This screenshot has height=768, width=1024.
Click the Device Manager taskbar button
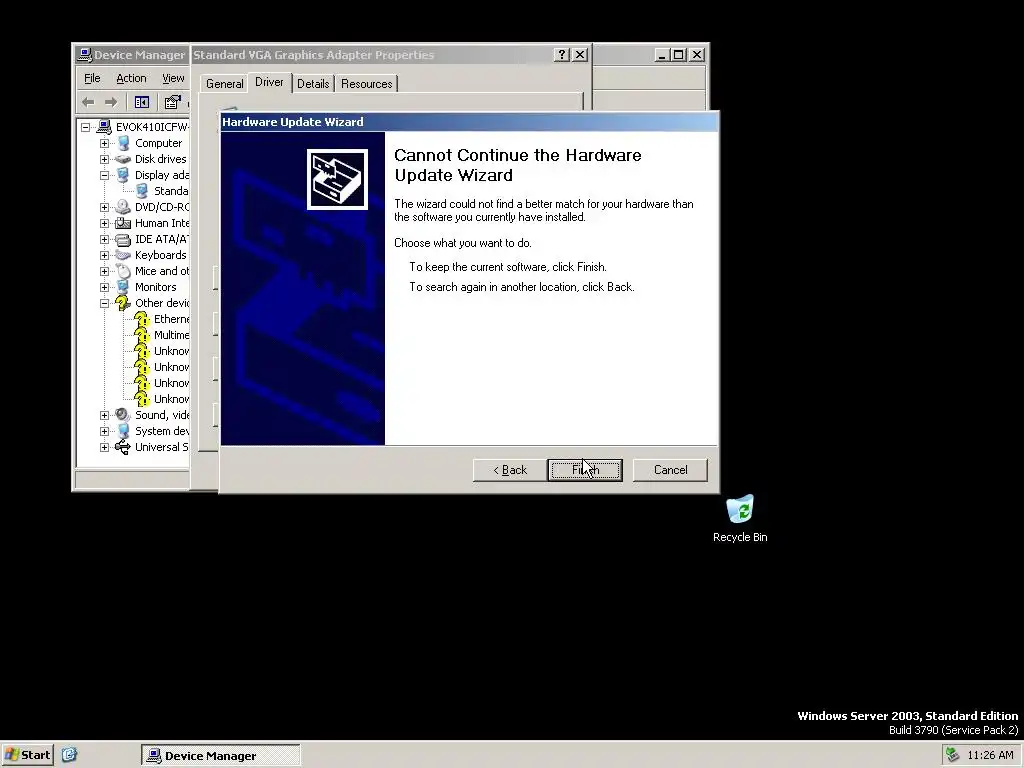[x=221, y=756]
